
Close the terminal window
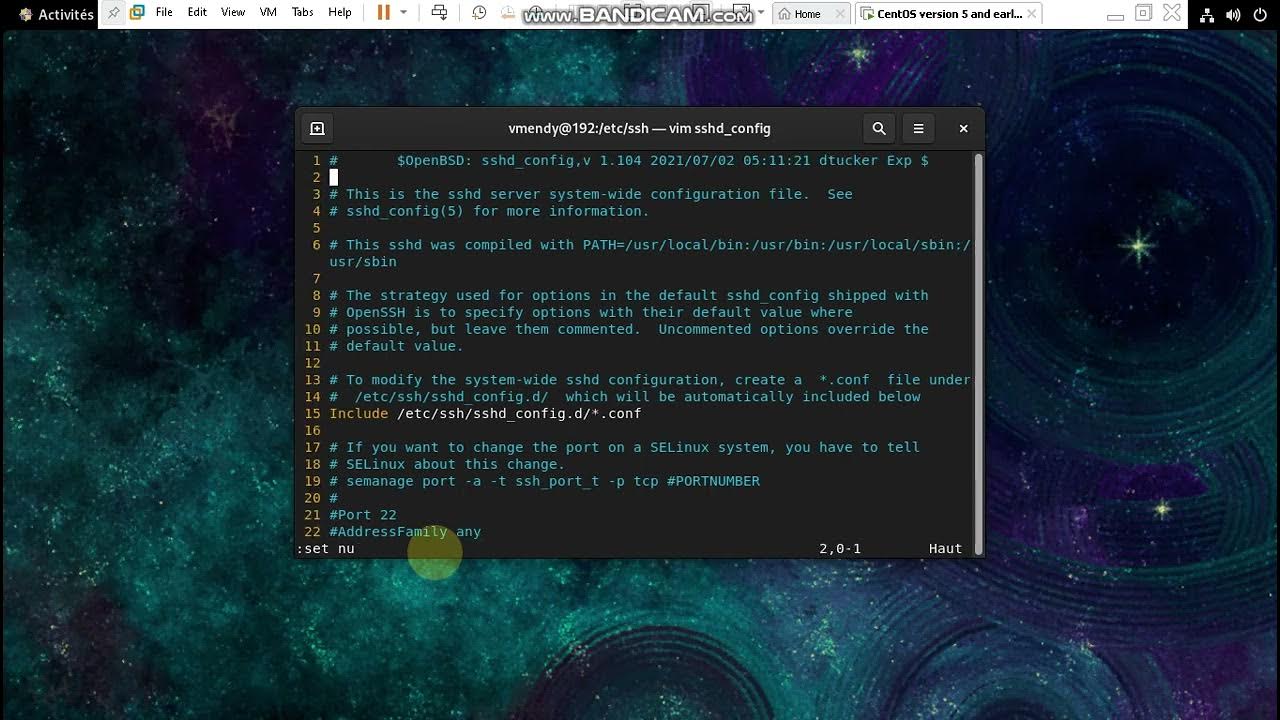(963, 128)
